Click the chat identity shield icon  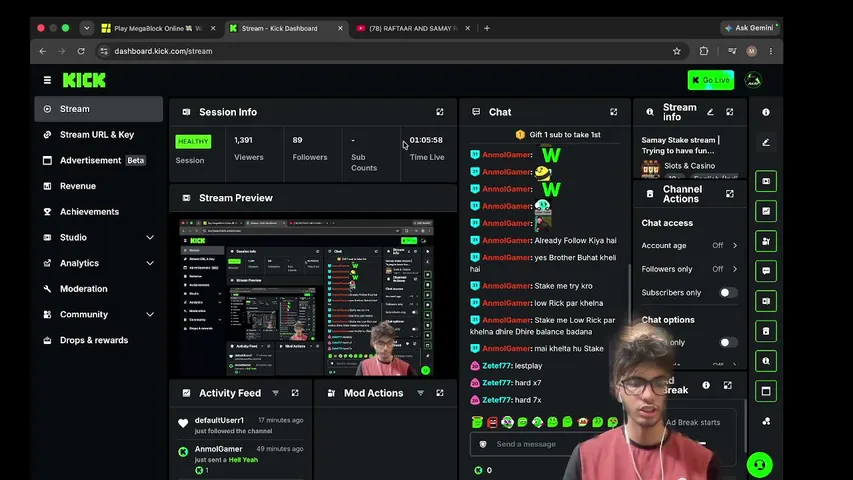(x=483, y=444)
